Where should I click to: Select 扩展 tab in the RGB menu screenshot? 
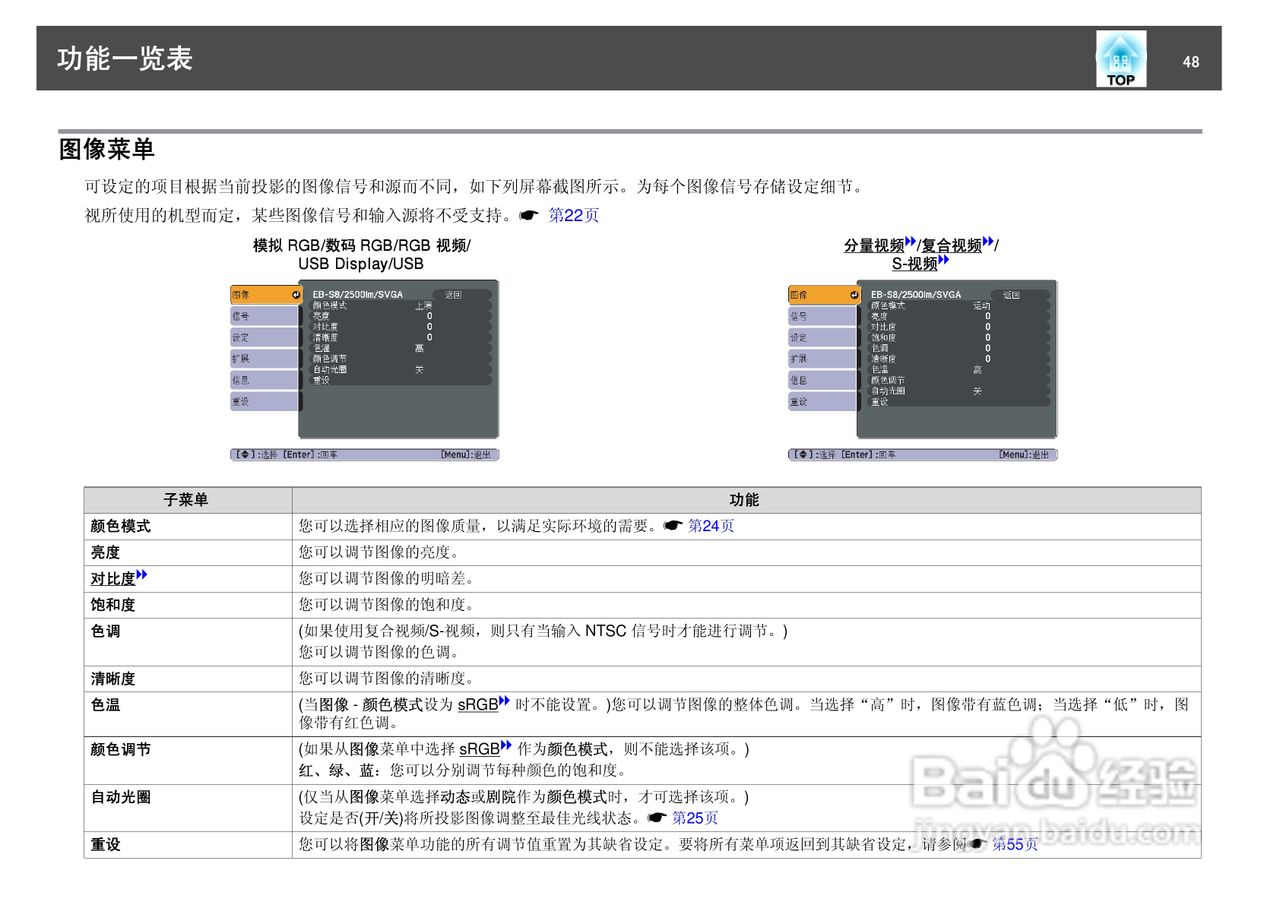click(x=265, y=358)
